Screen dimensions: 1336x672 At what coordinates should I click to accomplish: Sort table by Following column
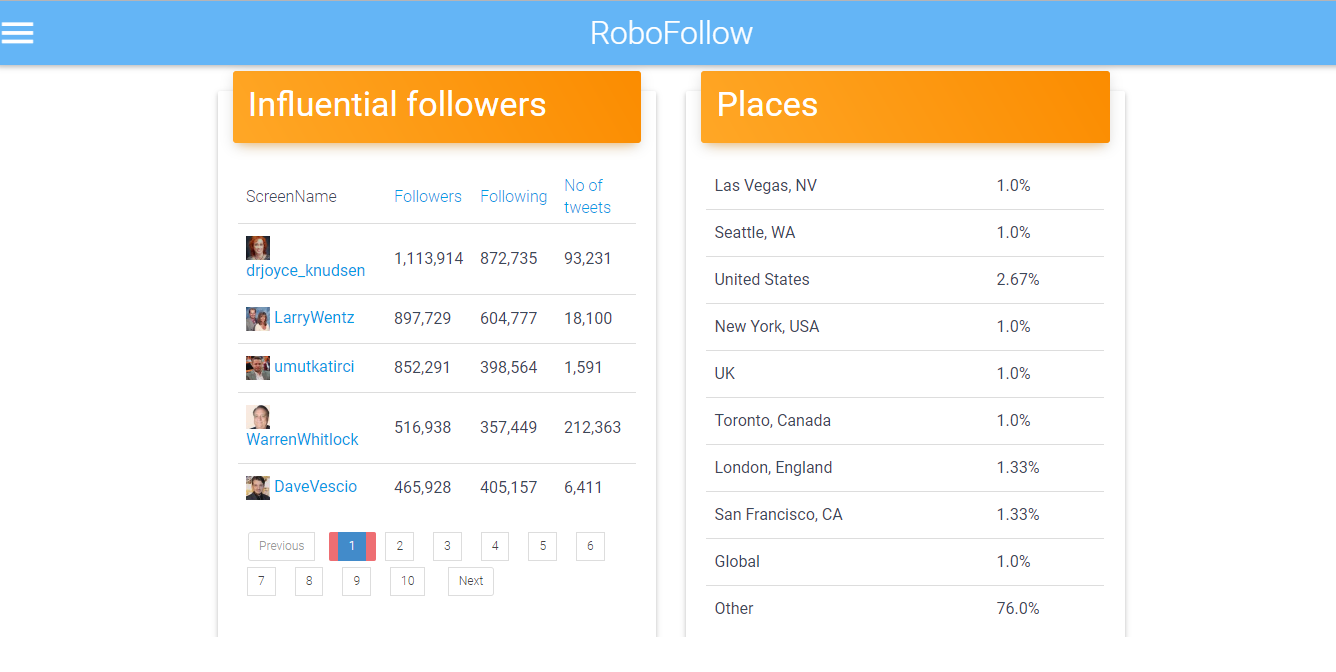tap(514, 197)
